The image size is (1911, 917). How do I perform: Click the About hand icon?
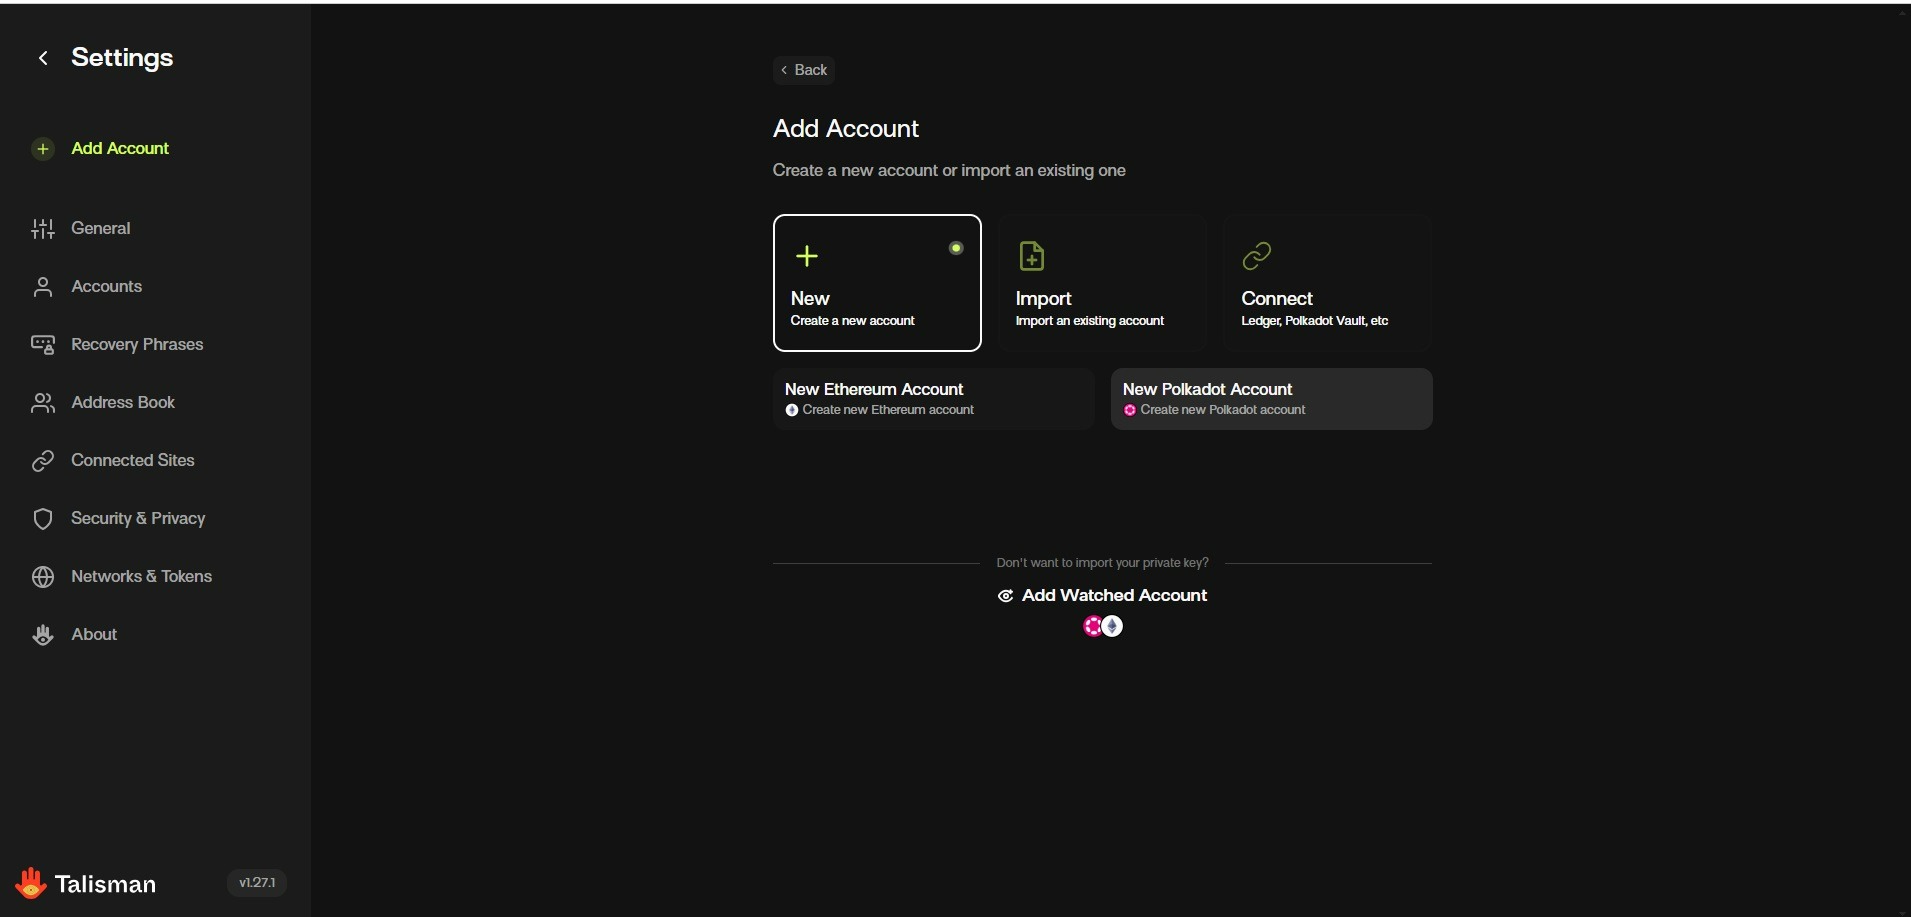click(43, 635)
